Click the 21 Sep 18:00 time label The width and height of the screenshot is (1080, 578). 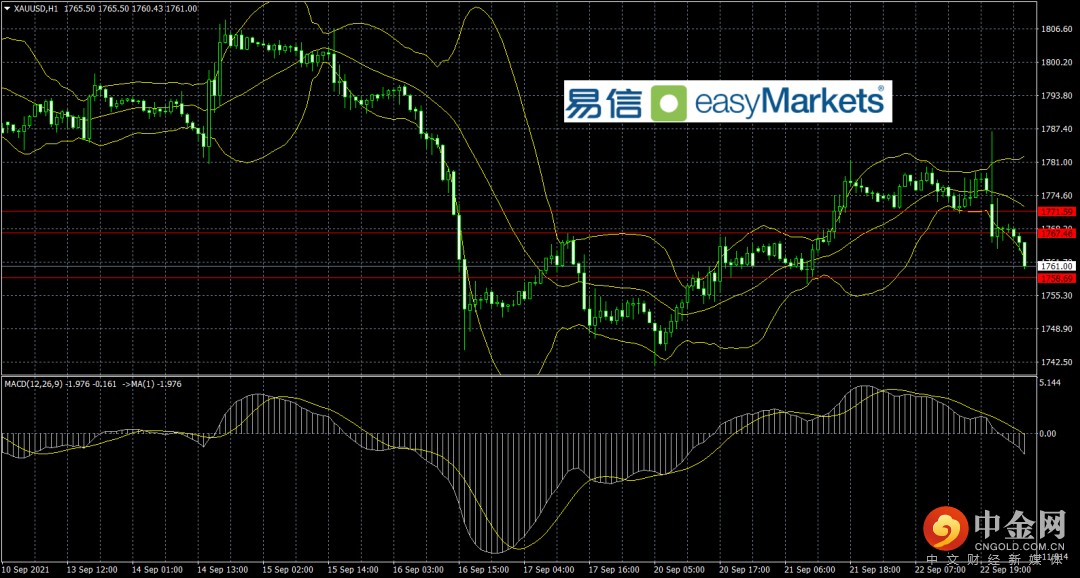point(873,570)
